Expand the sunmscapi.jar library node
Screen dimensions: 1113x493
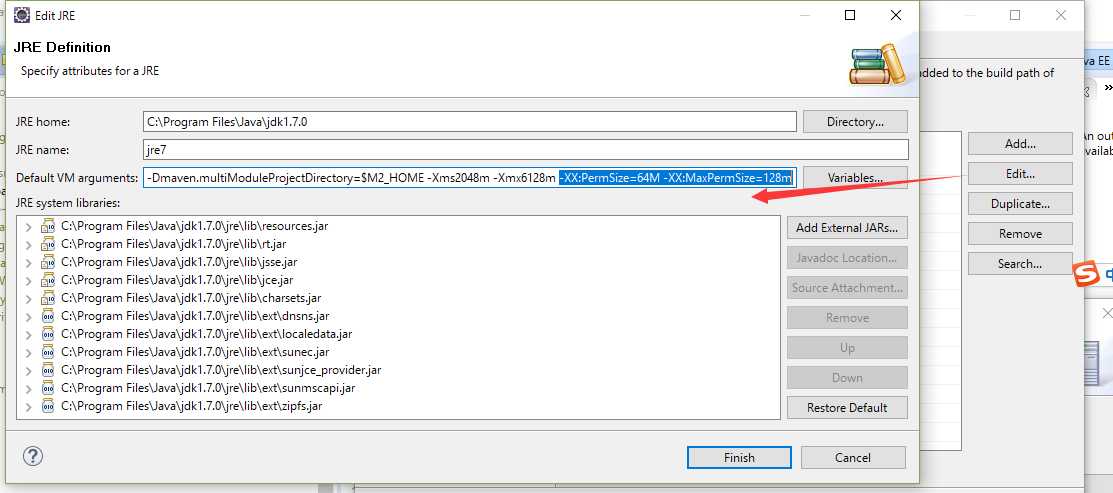[x=28, y=389]
